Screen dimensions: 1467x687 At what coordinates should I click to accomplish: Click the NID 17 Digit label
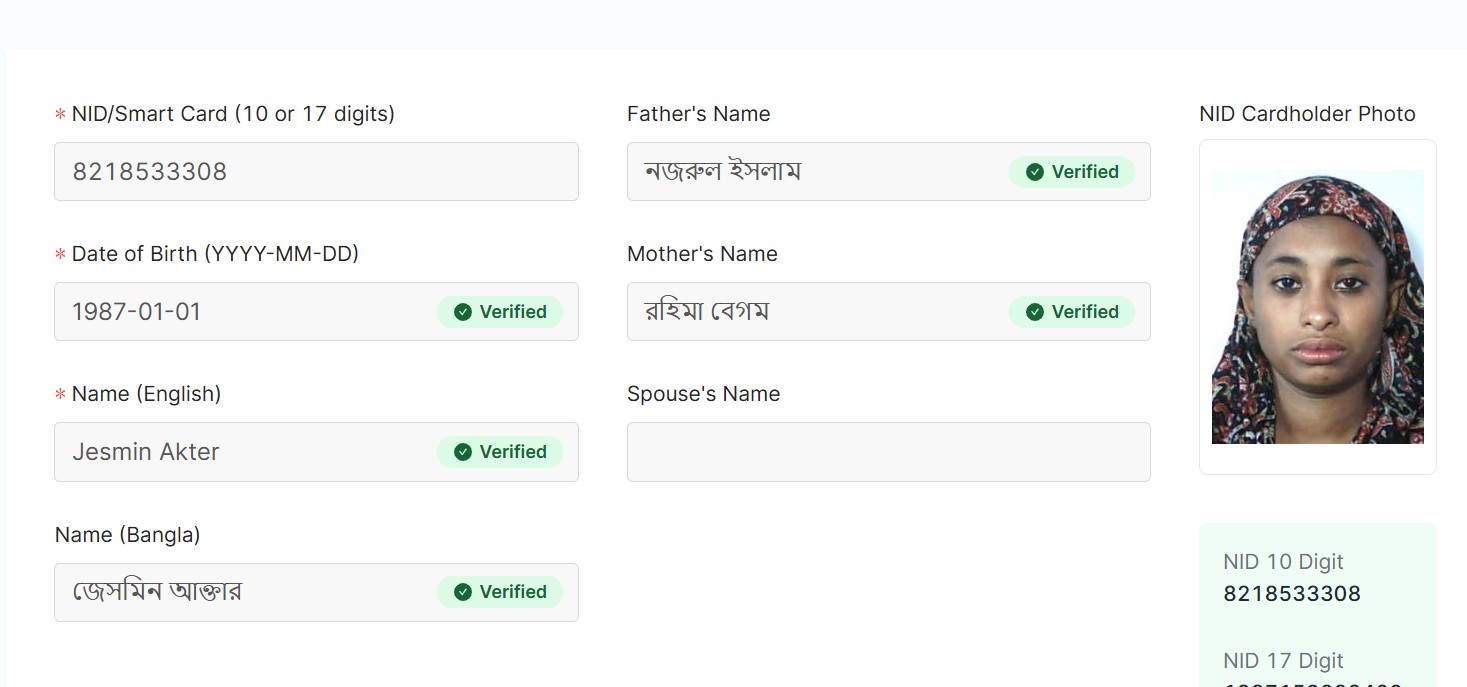pyautogui.click(x=1283, y=661)
